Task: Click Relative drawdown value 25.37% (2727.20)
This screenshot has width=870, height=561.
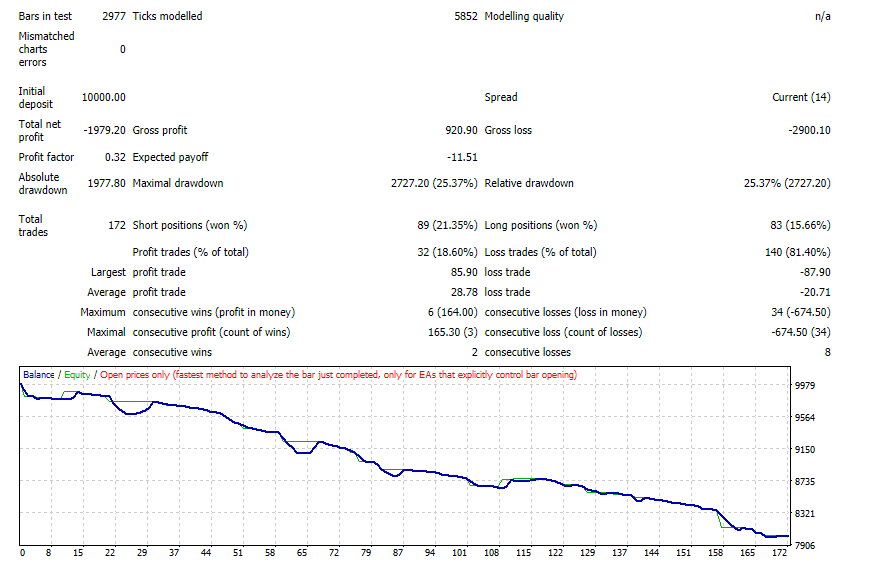Action: coord(787,183)
